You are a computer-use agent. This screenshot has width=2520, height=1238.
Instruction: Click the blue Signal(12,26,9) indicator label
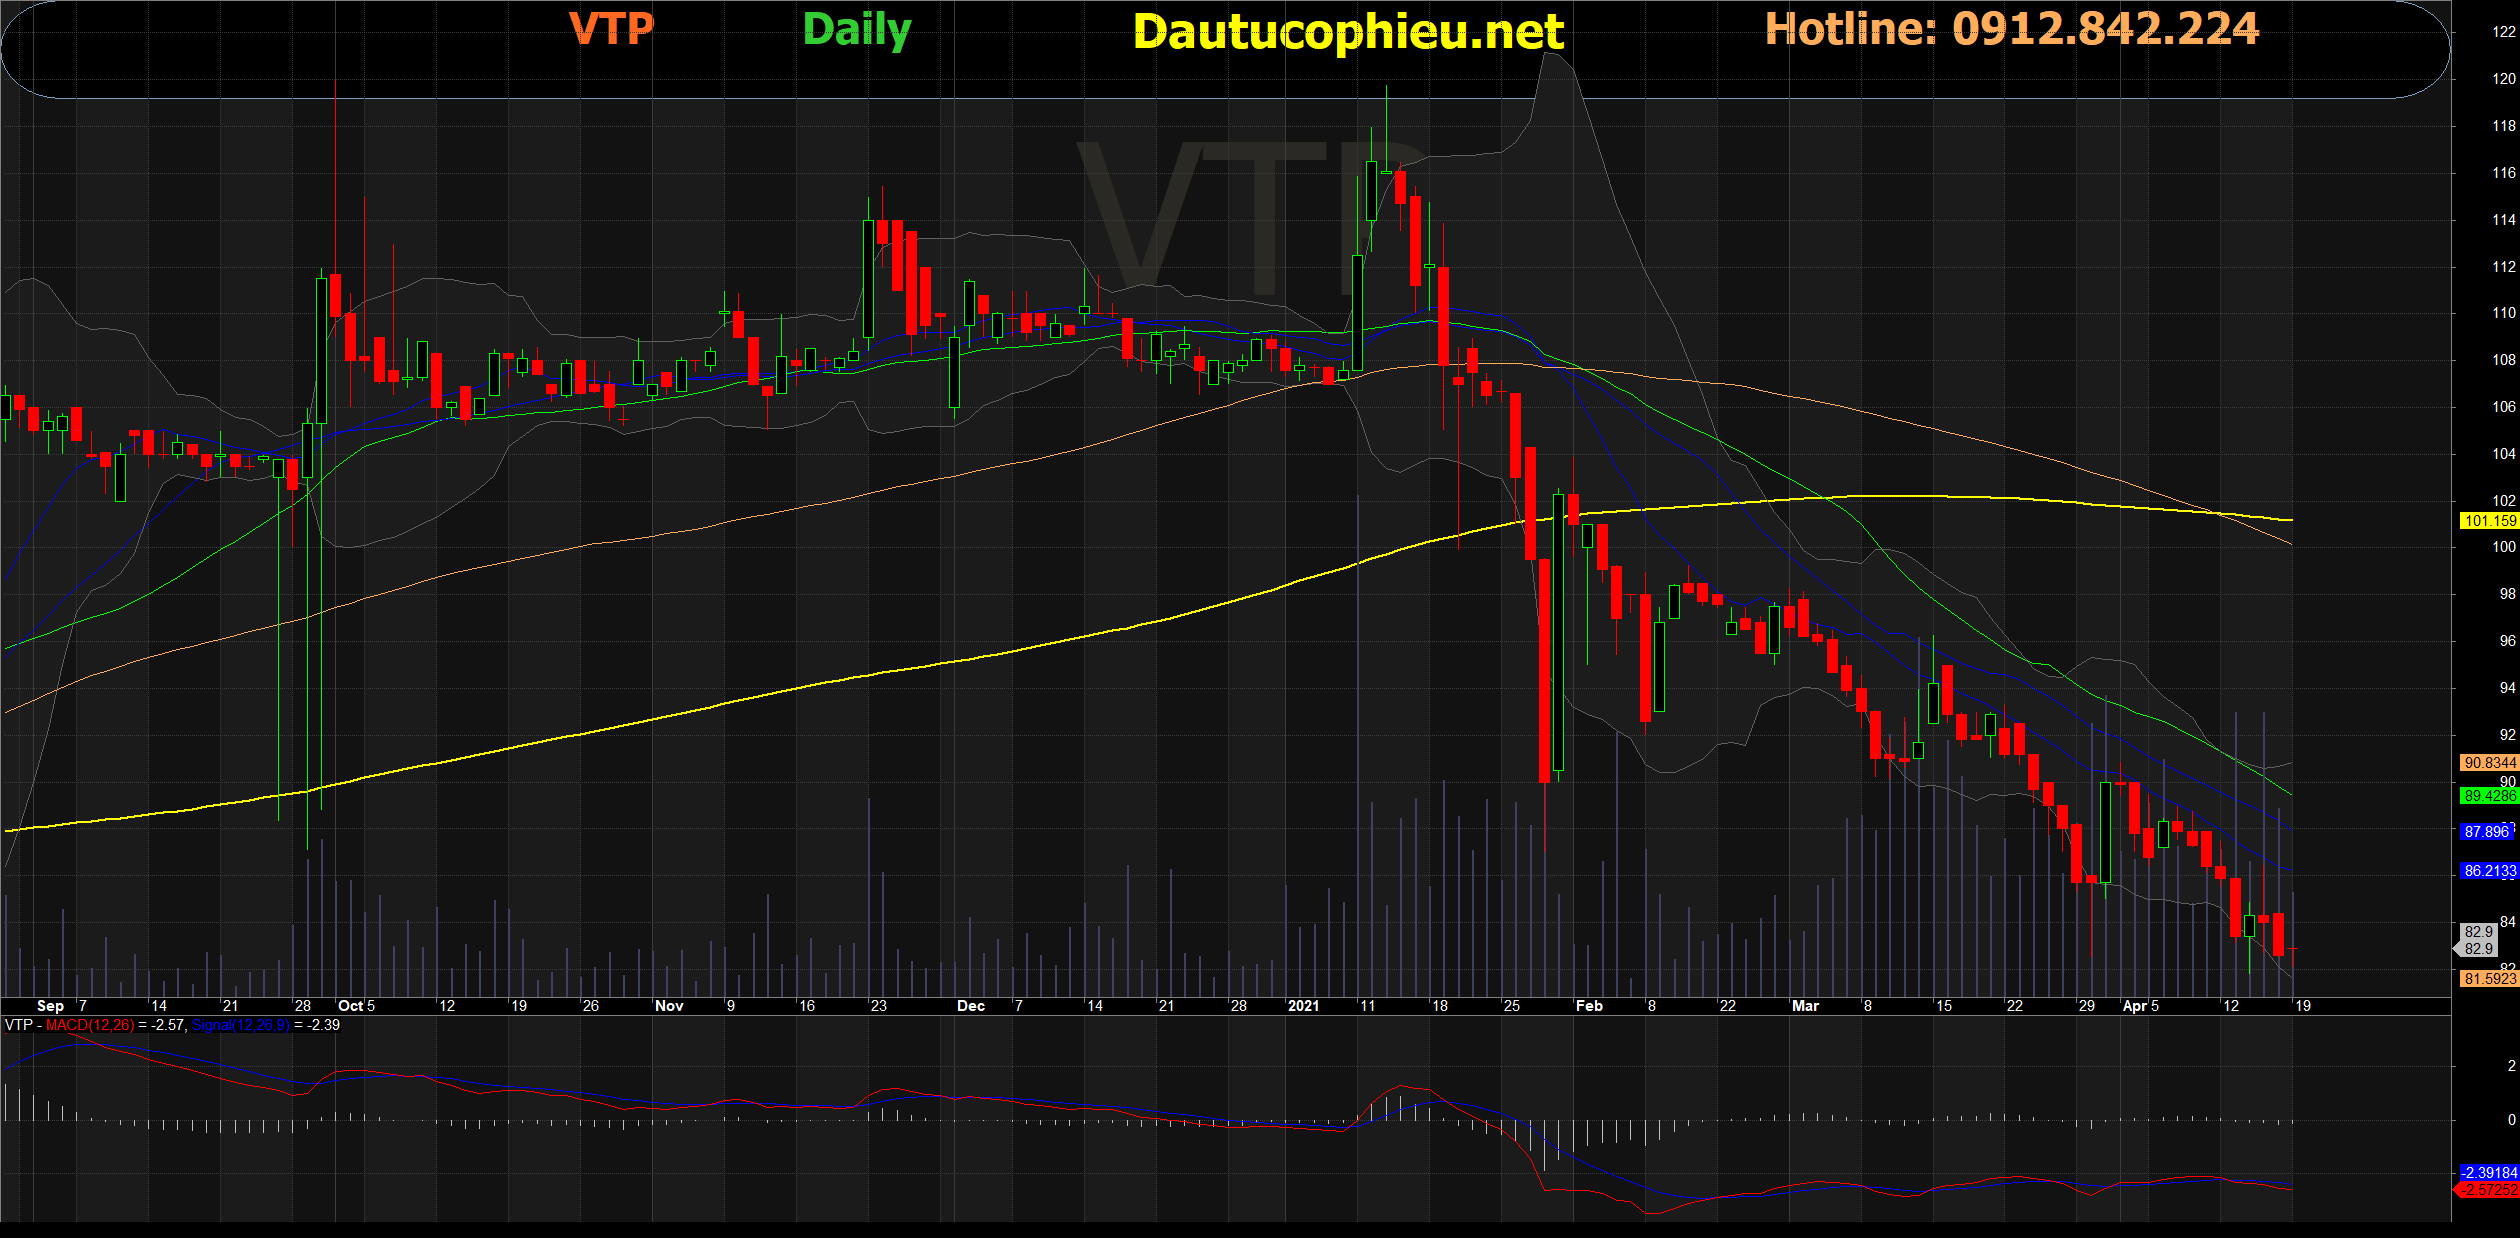[241, 1025]
